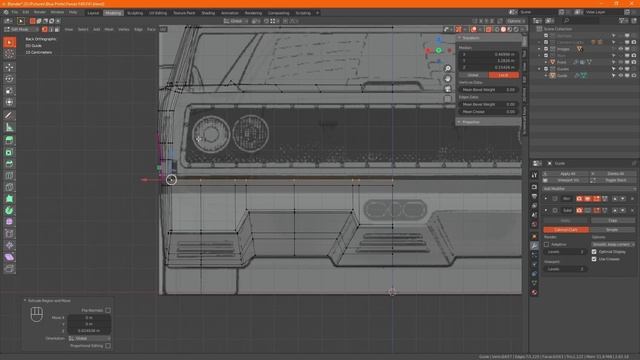Viewport: 640px width, 360px height.
Task: Select the Bevel tool in left toolbar
Action: click(9, 164)
